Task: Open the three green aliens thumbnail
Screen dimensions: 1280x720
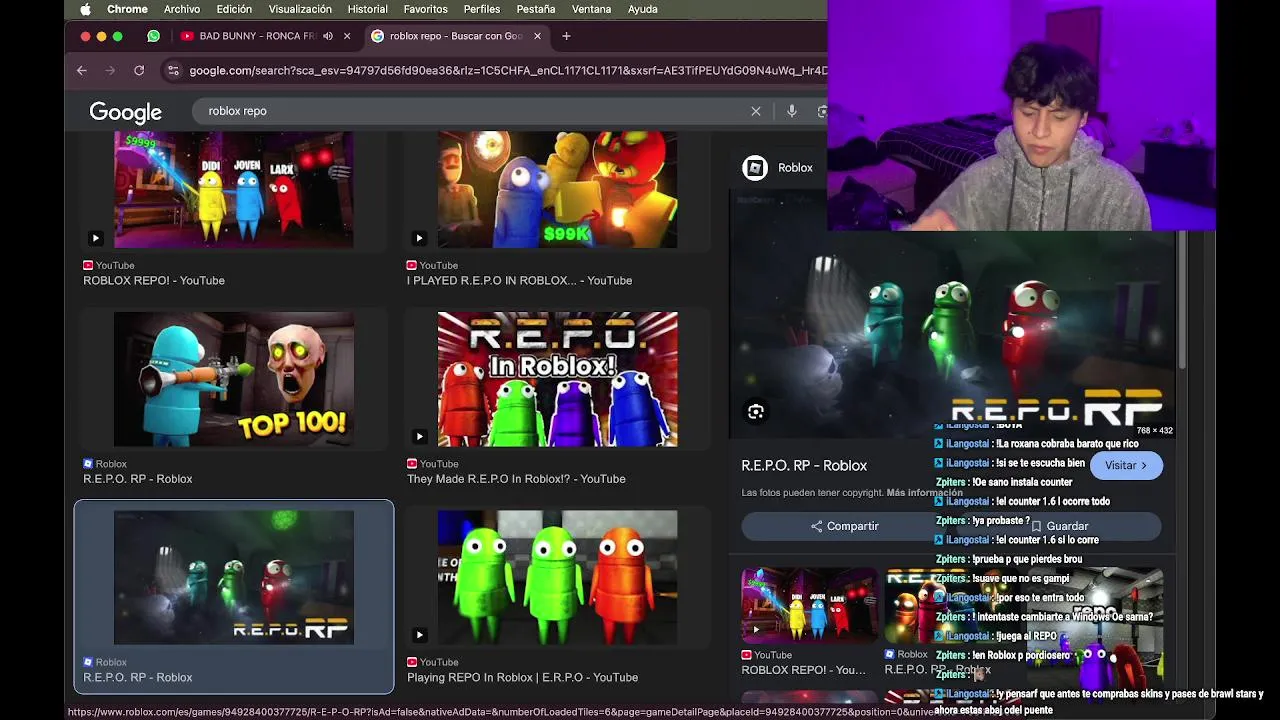Action: [557, 578]
